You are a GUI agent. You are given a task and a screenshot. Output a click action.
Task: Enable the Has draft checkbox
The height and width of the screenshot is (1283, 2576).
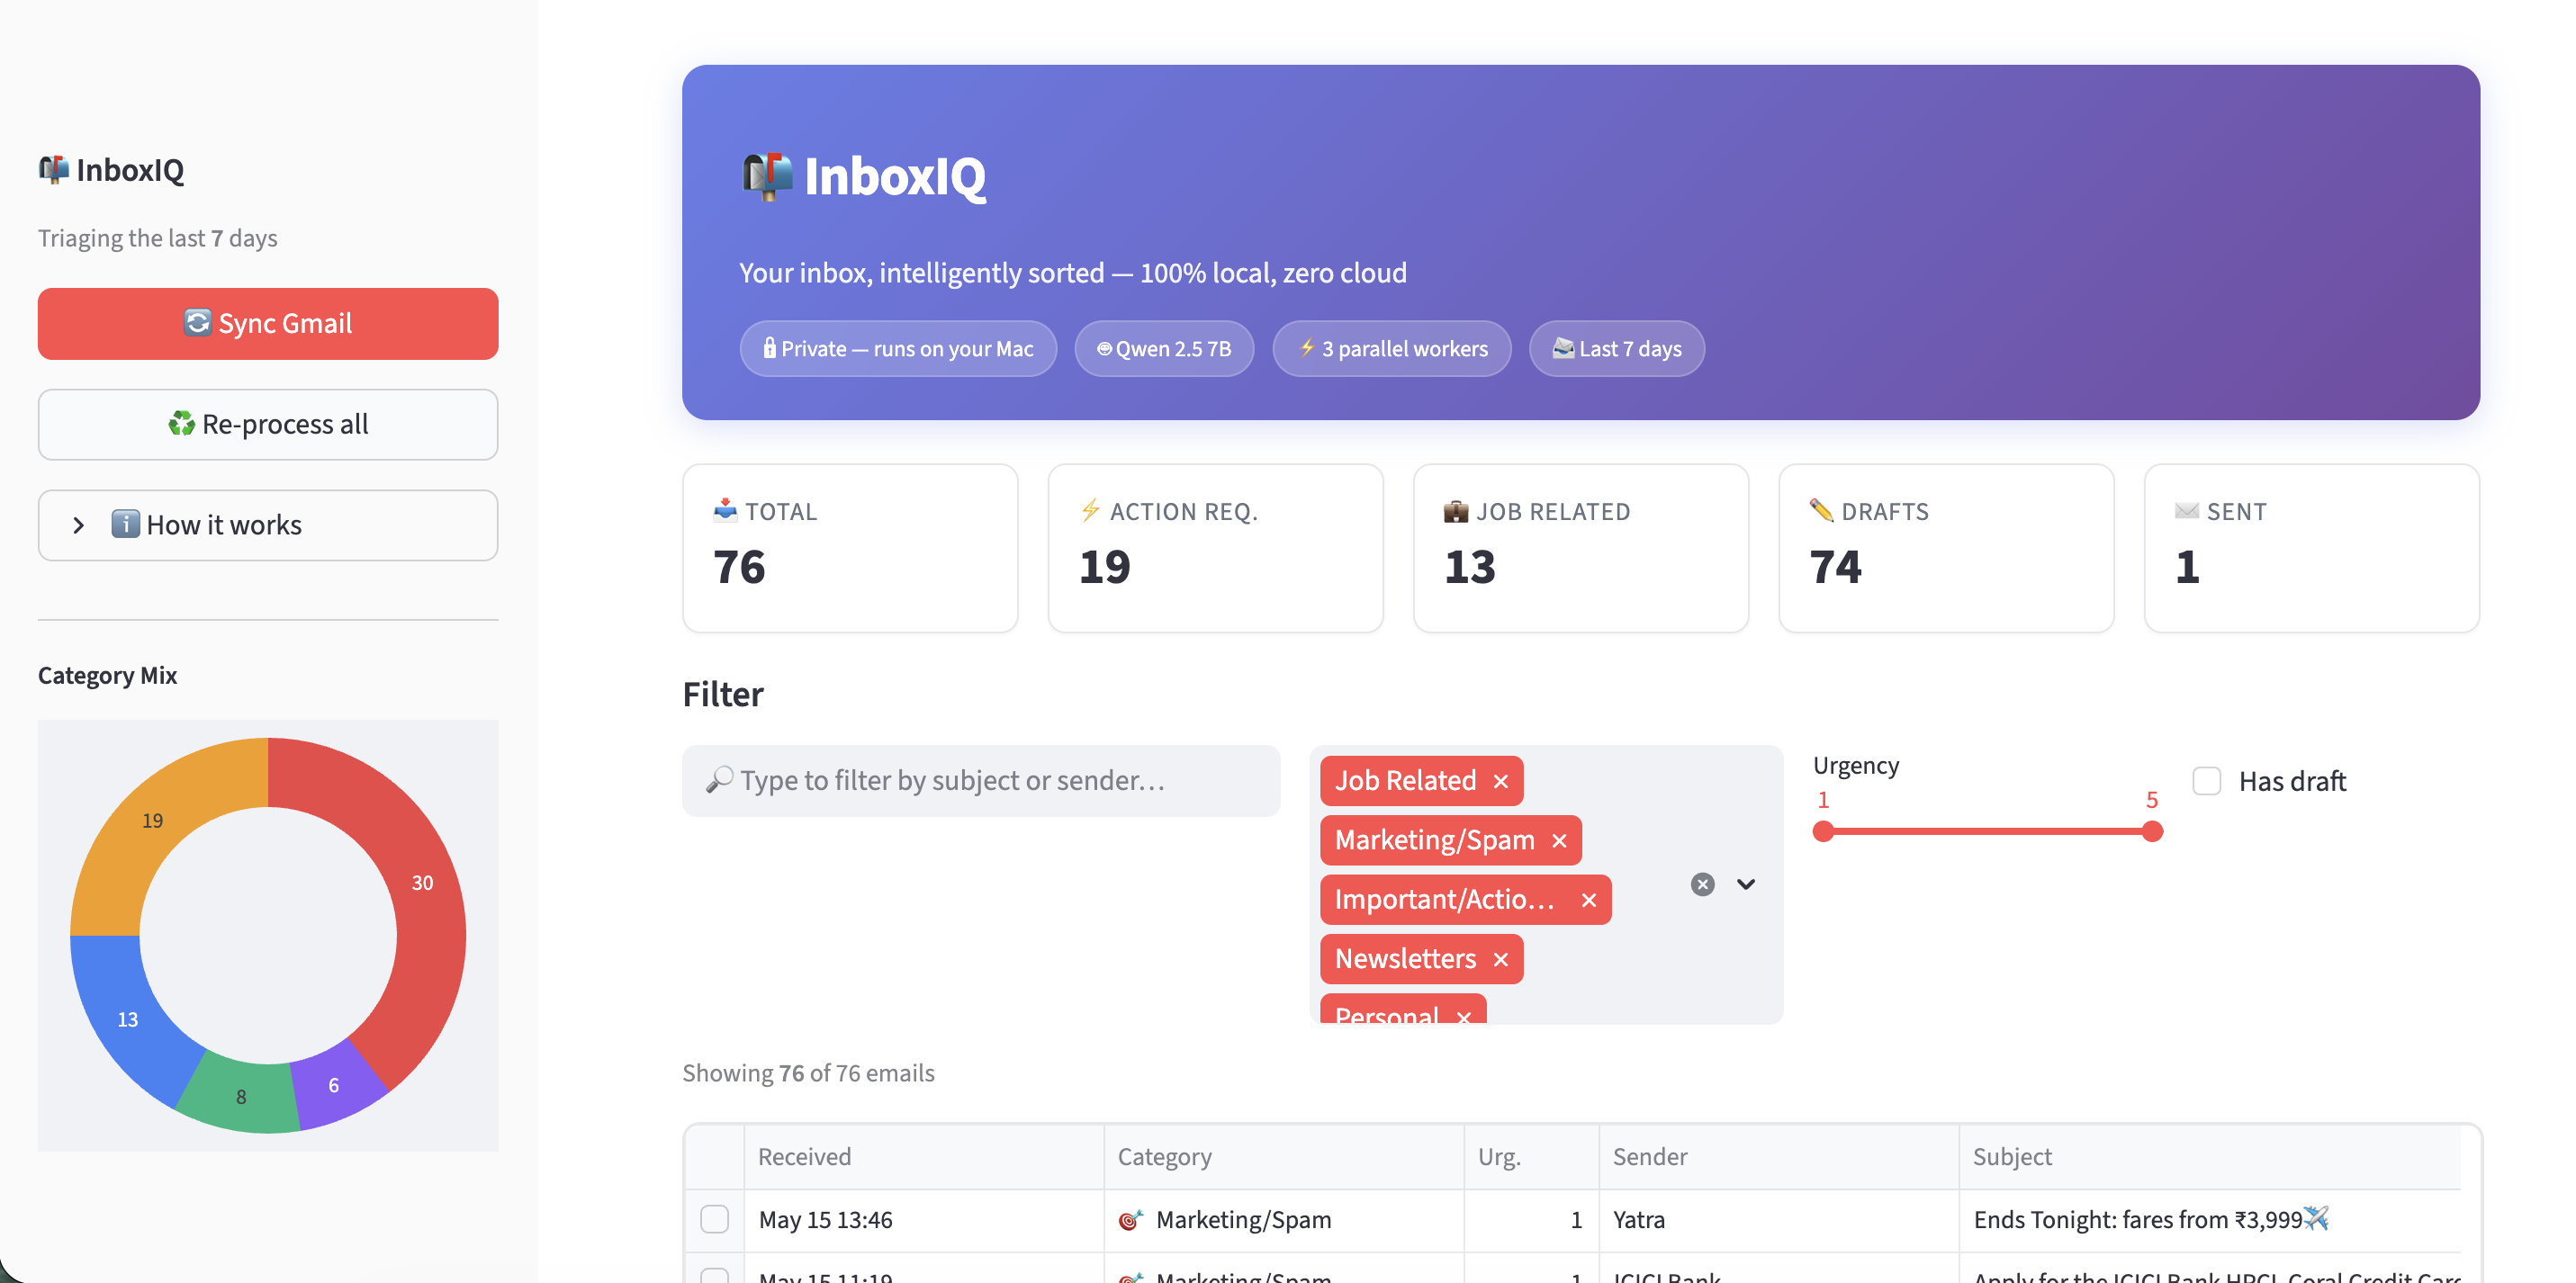point(2206,781)
